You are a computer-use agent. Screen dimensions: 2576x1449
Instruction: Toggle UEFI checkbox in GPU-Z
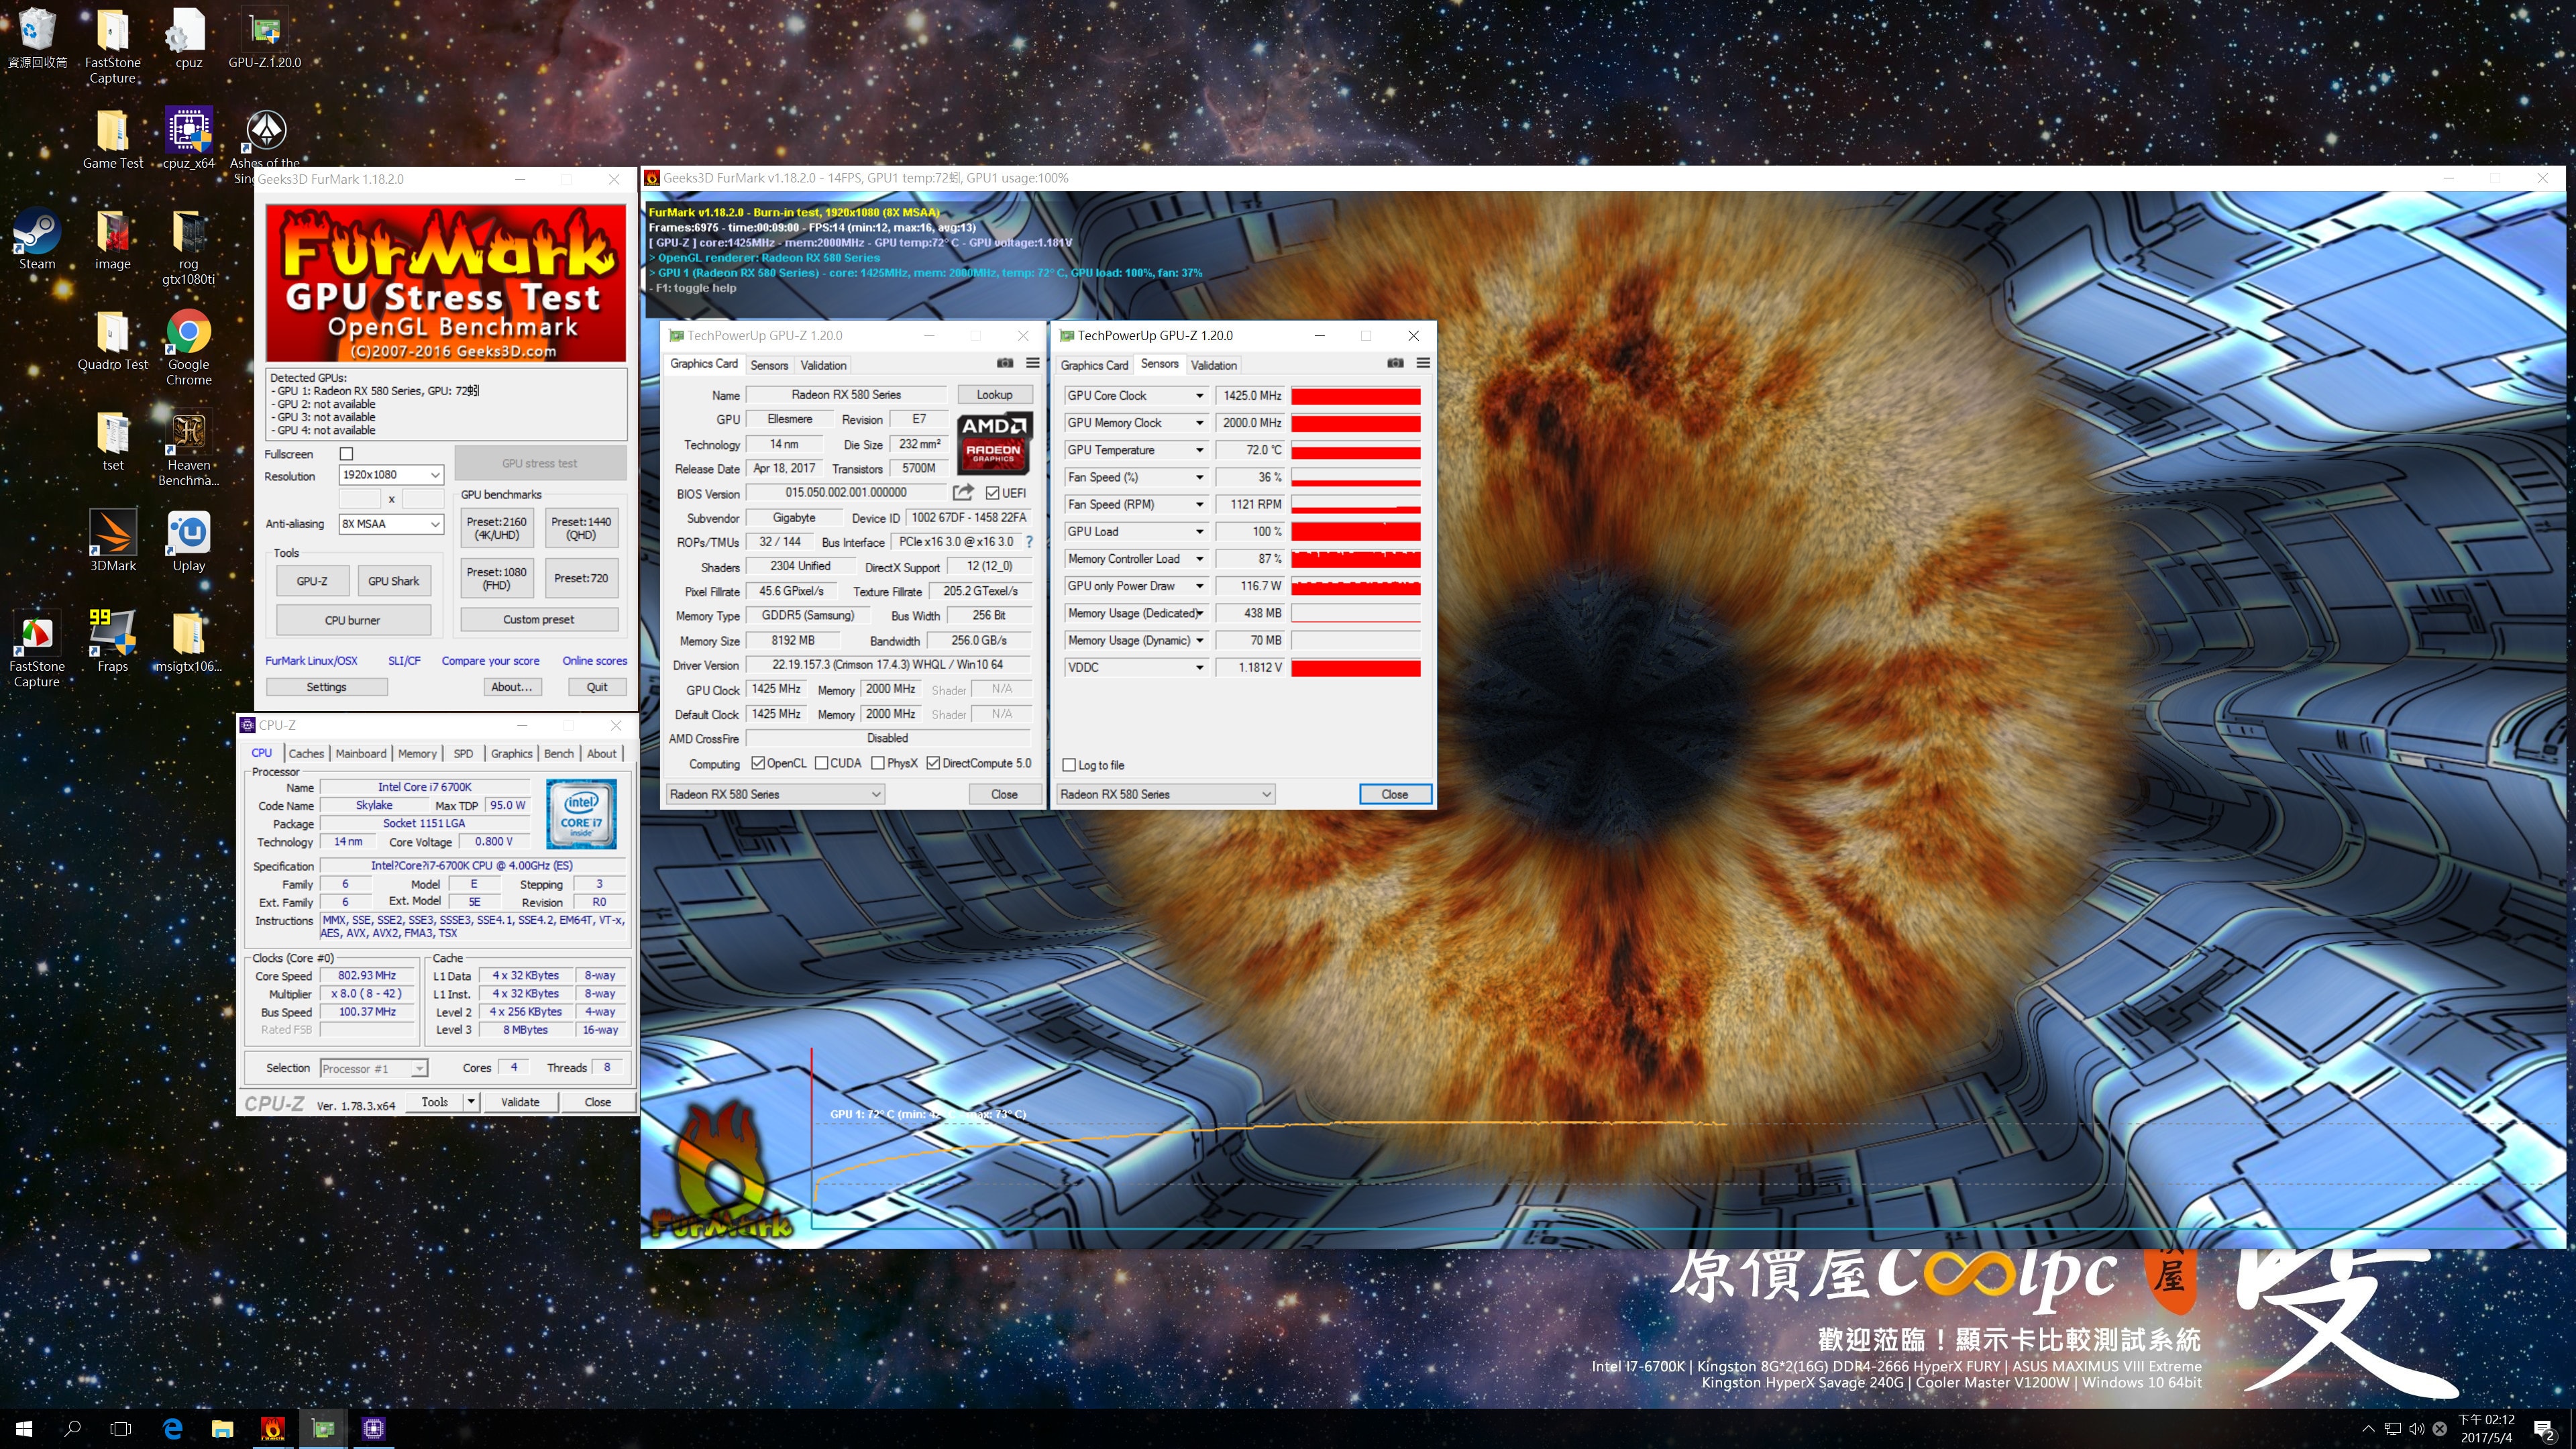point(993,493)
